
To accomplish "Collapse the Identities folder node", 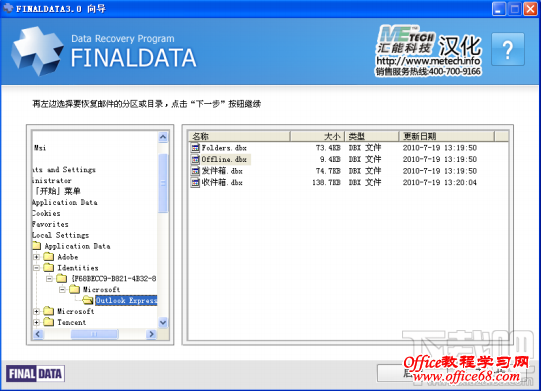I will coord(36,268).
